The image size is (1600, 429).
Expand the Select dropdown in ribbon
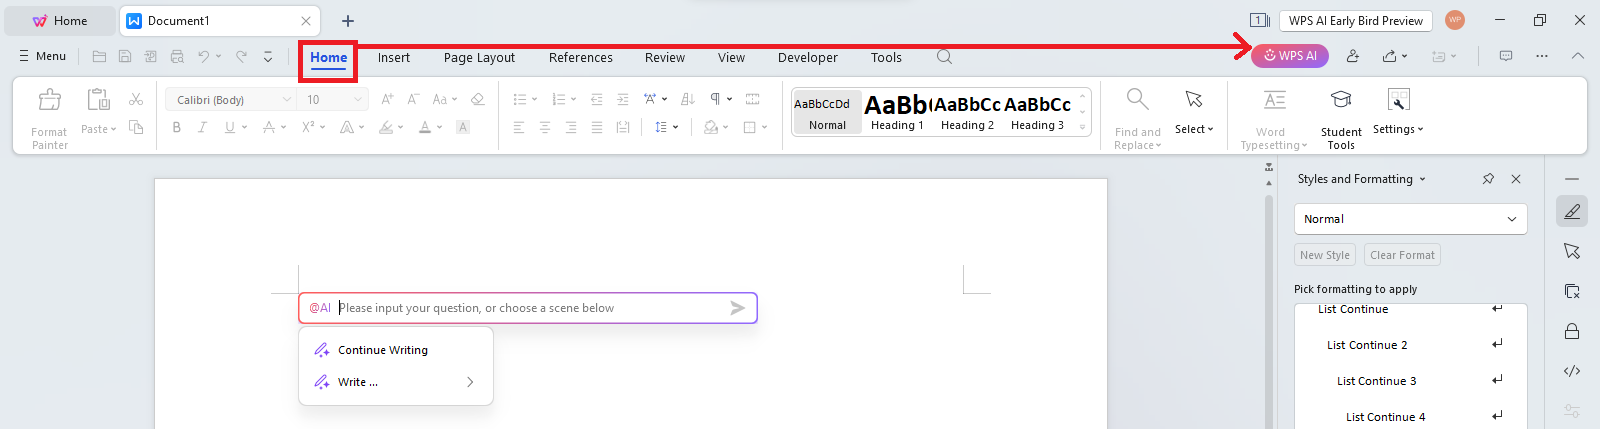click(1194, 129)
